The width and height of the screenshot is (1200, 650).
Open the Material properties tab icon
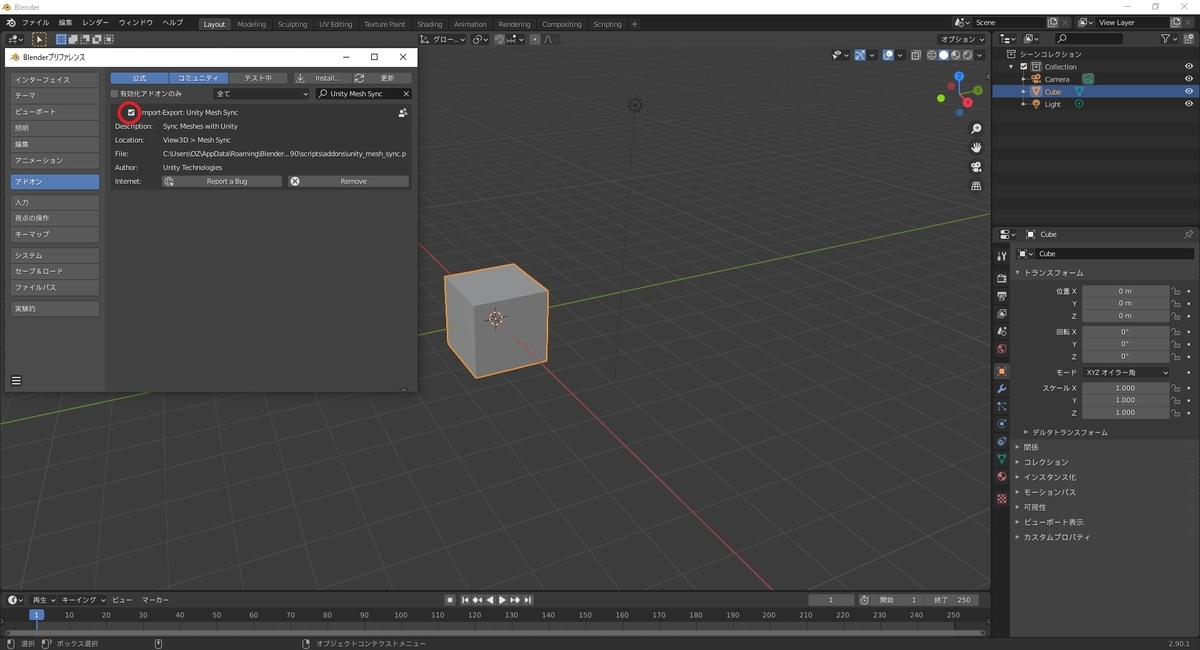[1002, 476]
